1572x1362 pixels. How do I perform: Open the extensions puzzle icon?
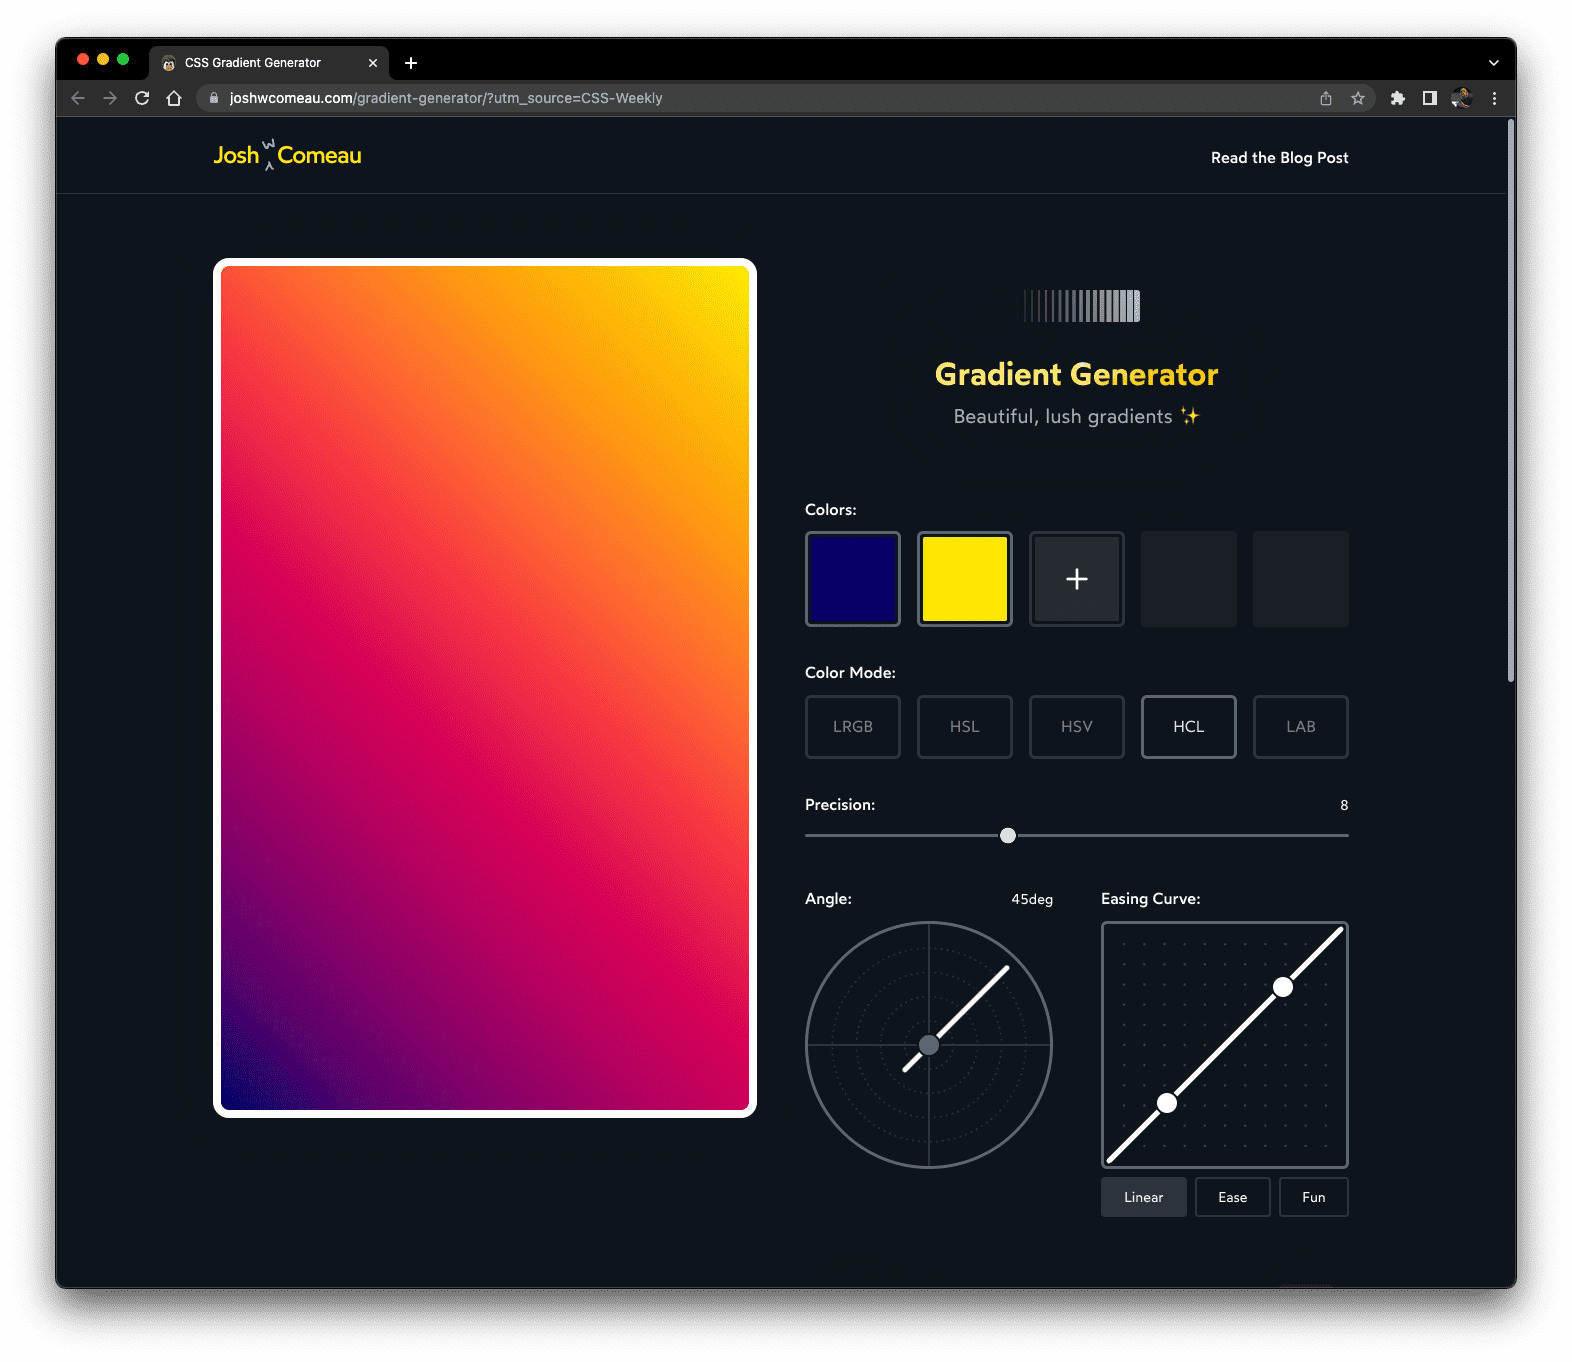point(1398,98)
